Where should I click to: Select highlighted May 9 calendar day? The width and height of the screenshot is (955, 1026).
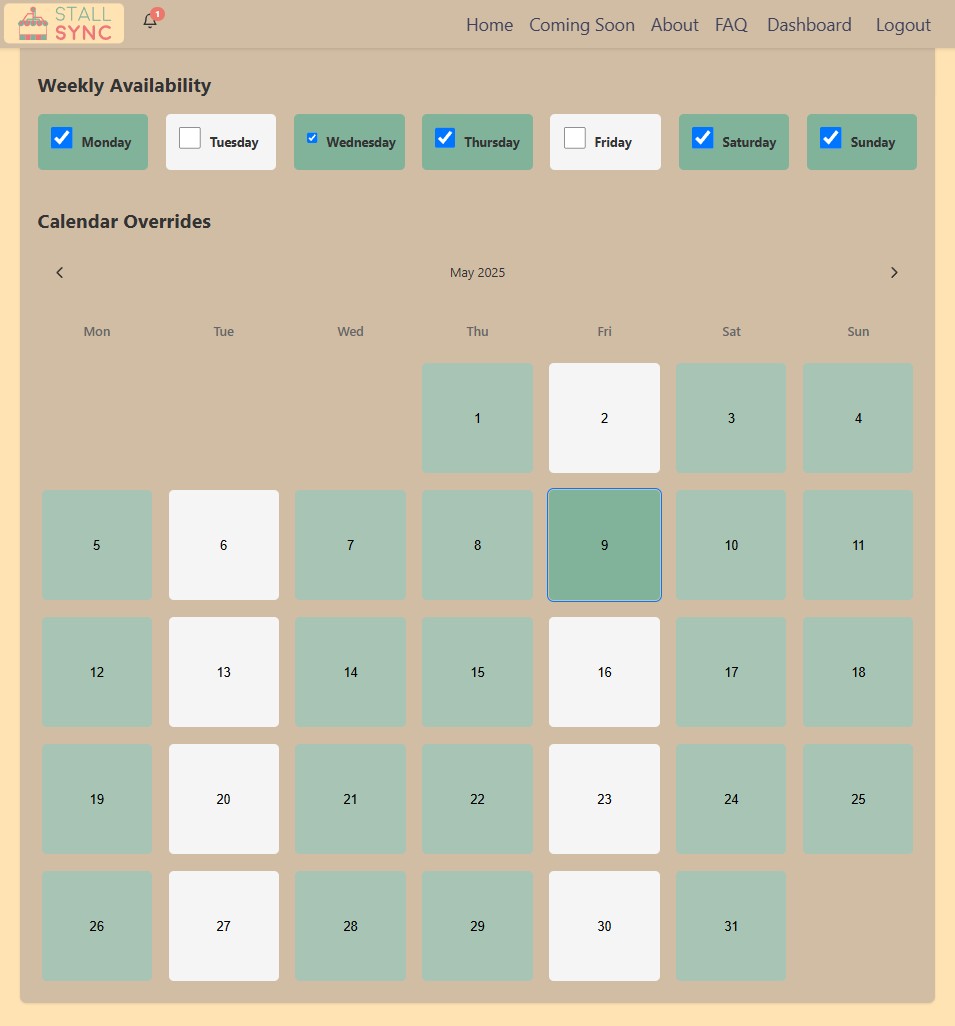604,545
